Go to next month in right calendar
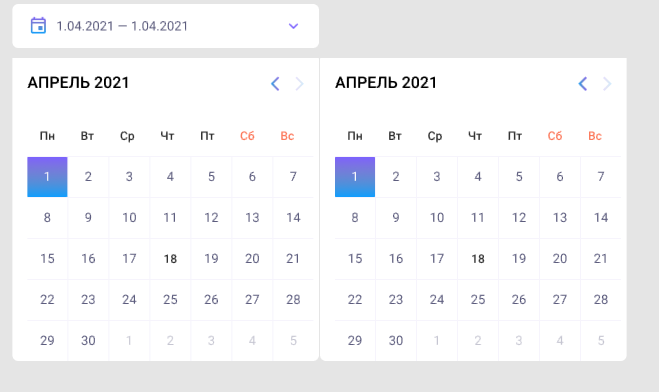Screen dimensions: 659x392 (x=607, y=84)
